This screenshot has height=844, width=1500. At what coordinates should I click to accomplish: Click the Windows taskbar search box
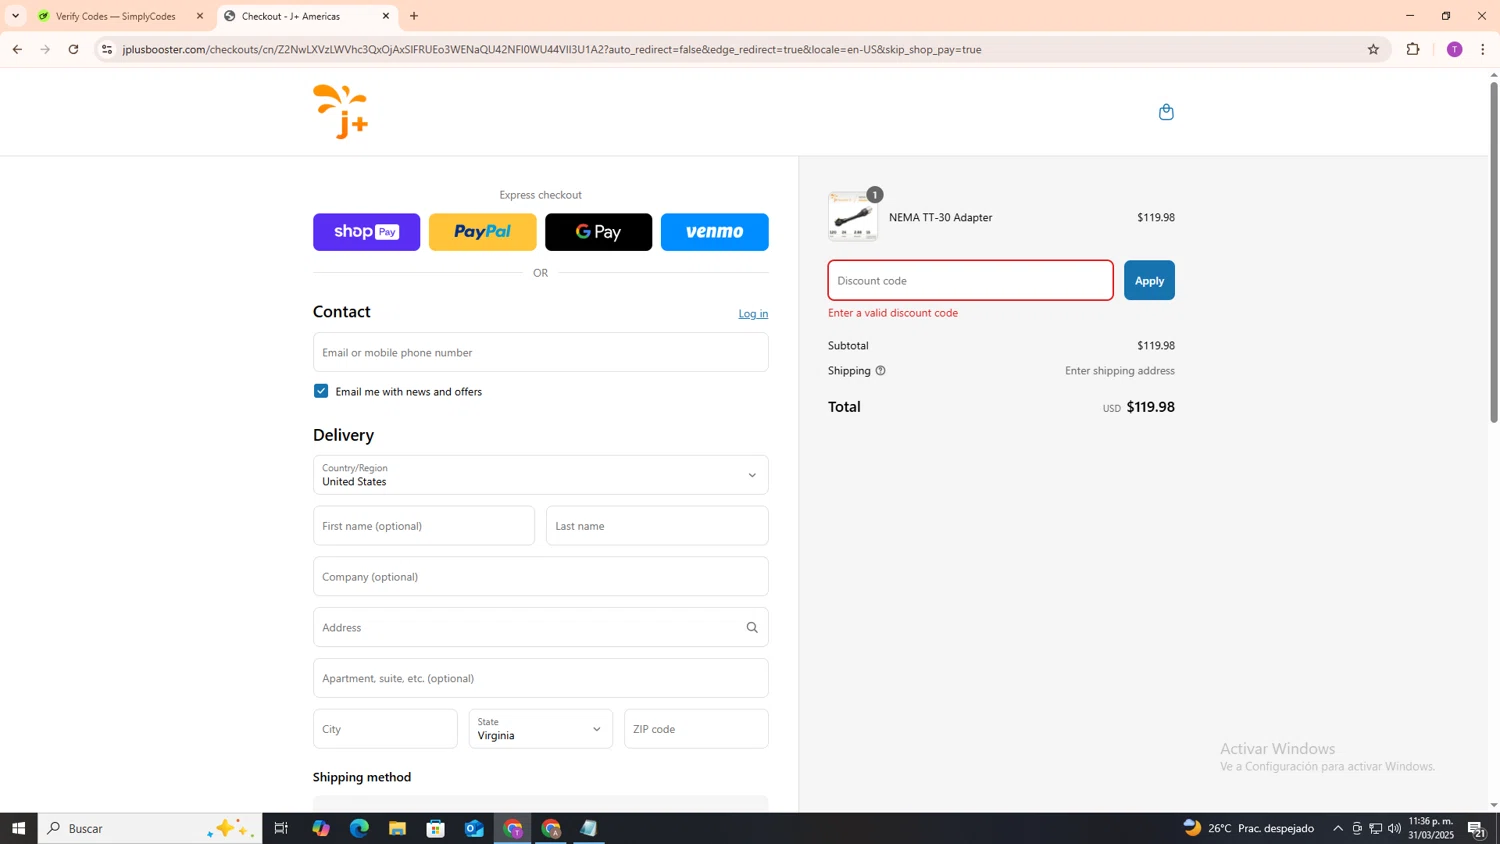coord(150,828)
